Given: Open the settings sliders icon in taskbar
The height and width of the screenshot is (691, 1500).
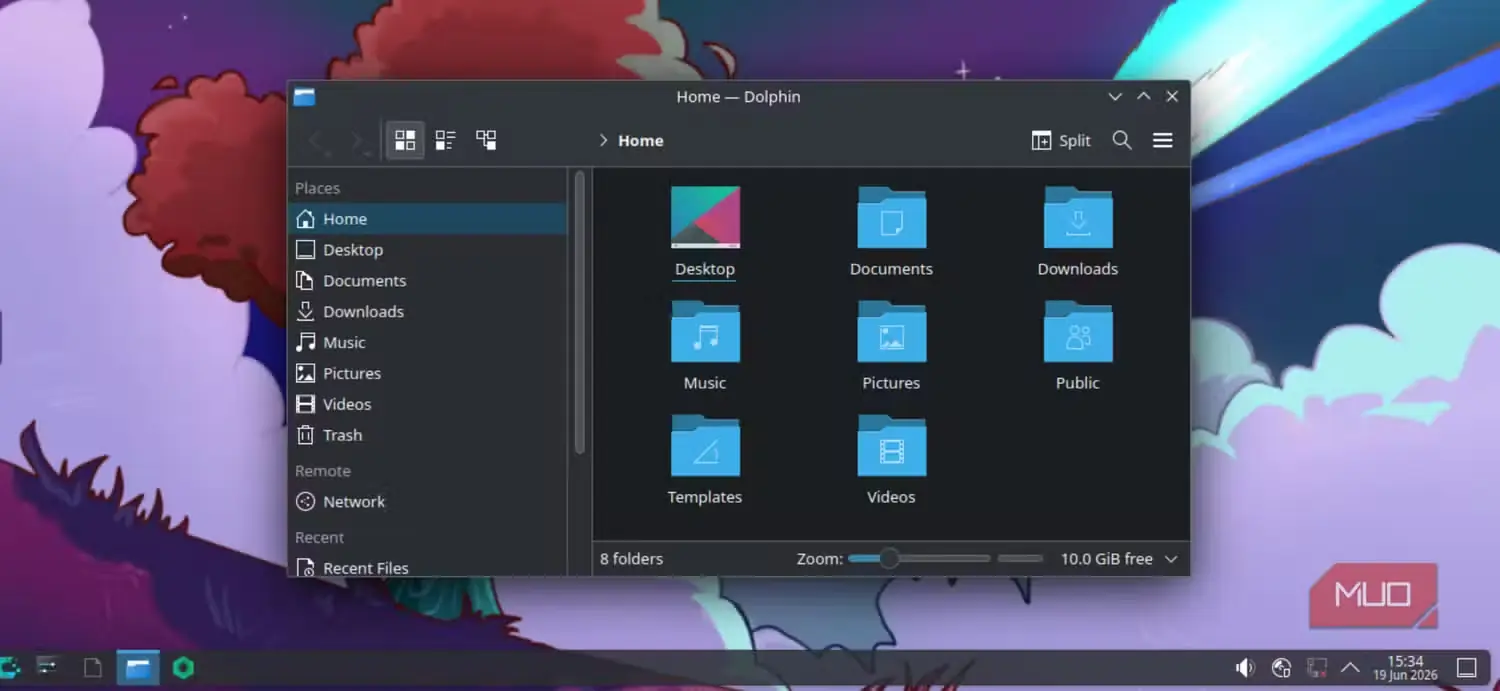Looking at the screenshot, I should point(47,667).
